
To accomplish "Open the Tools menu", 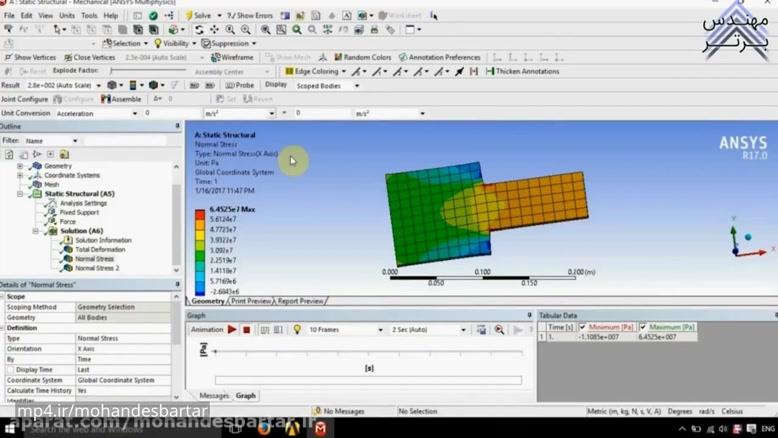I will pos(89,16).
